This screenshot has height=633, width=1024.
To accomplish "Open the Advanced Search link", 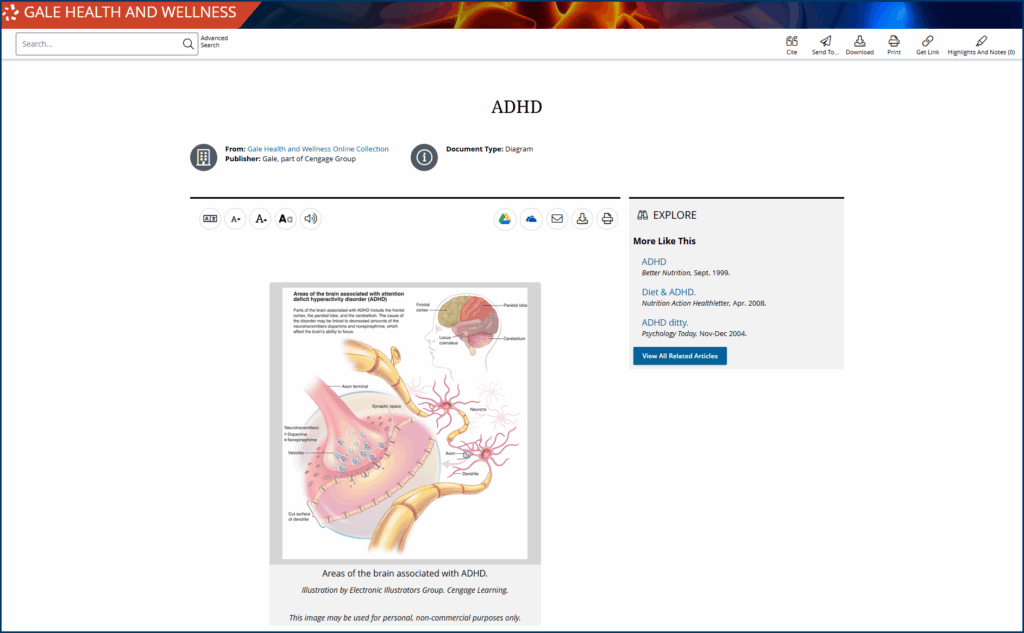I will pyautogui.click(x=214, y=42).
